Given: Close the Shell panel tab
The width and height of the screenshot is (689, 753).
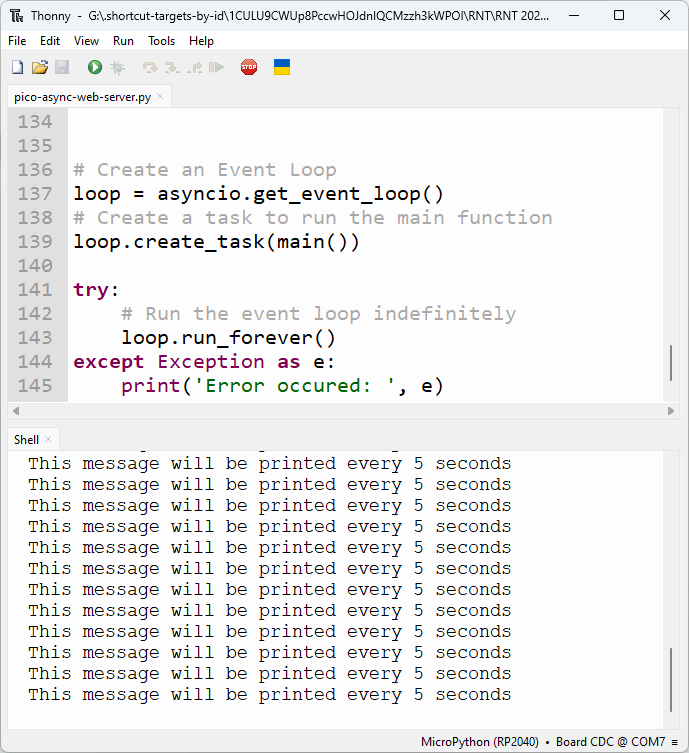Looking at the screenshot, I should 48,439.
